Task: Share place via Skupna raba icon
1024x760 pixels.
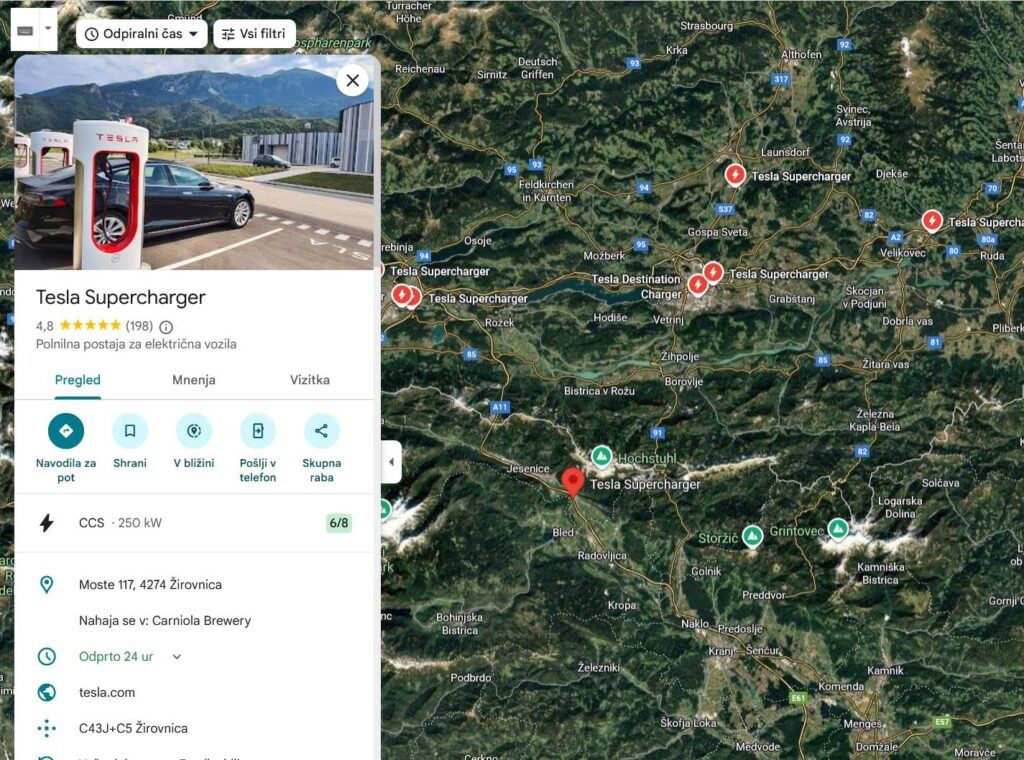Action: (x=321, y=431)
